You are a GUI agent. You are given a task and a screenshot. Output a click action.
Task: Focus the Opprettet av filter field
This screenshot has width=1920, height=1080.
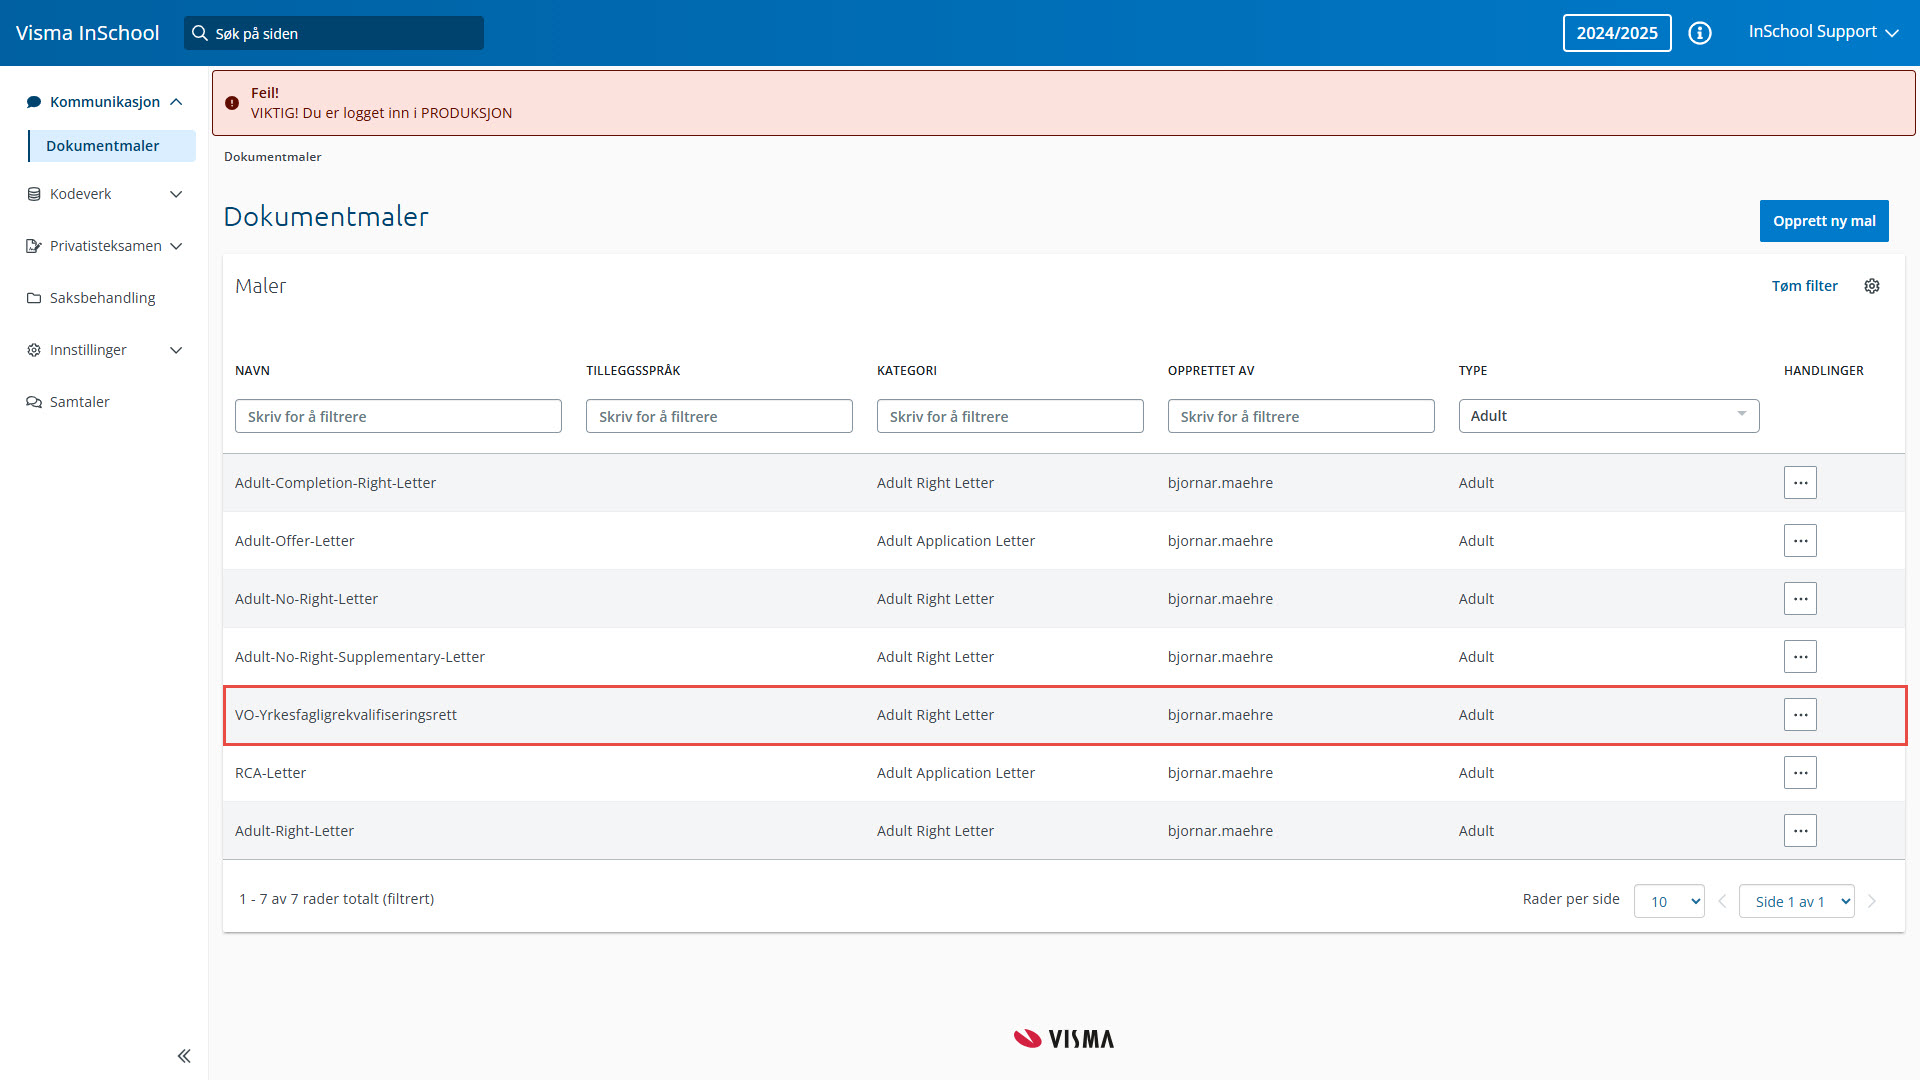[x=1301, y=416]
